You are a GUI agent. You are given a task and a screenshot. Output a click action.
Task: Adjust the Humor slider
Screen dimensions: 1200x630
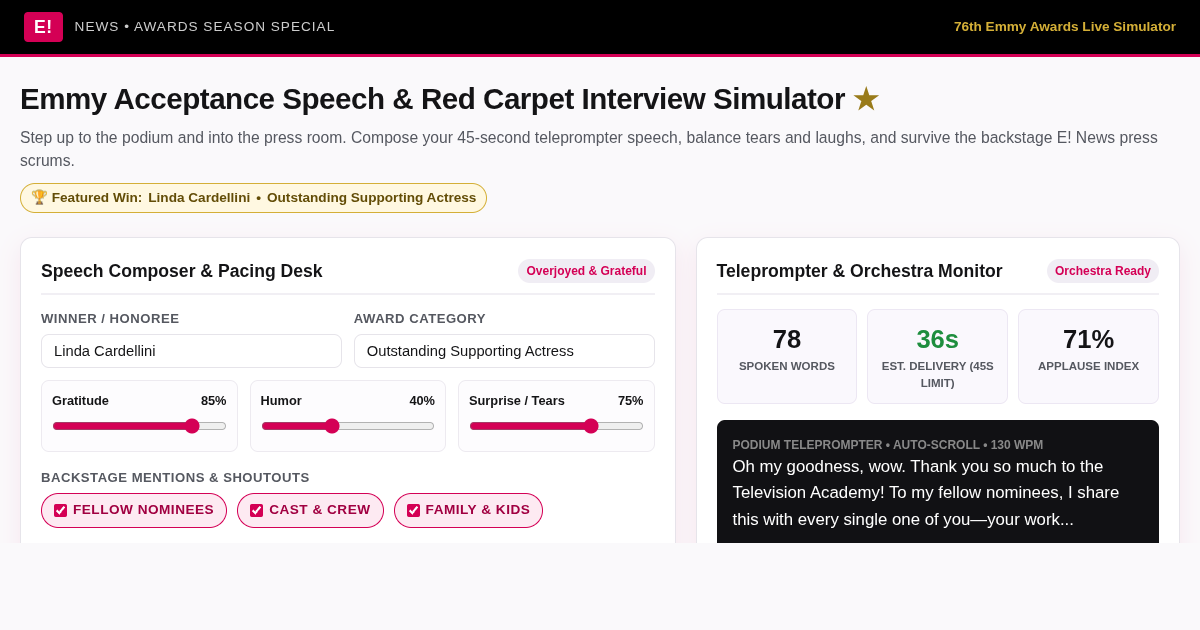point(348,426)
